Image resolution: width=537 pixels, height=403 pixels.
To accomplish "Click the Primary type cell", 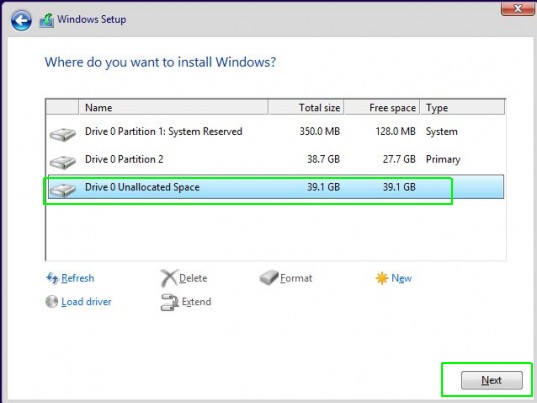I will click(x=443, y=160).
